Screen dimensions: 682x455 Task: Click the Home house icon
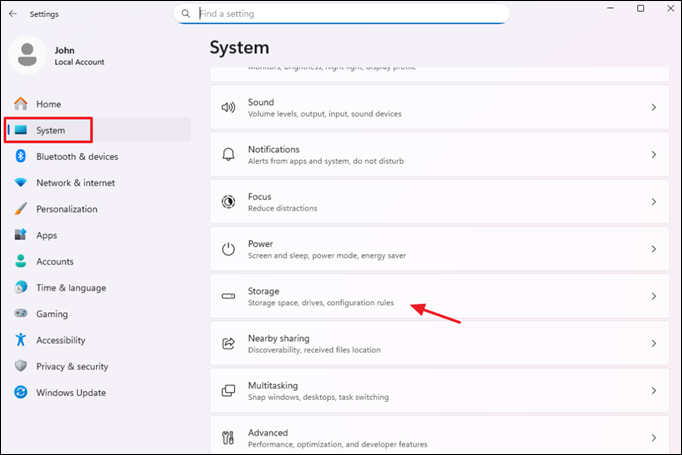(20, 104)
